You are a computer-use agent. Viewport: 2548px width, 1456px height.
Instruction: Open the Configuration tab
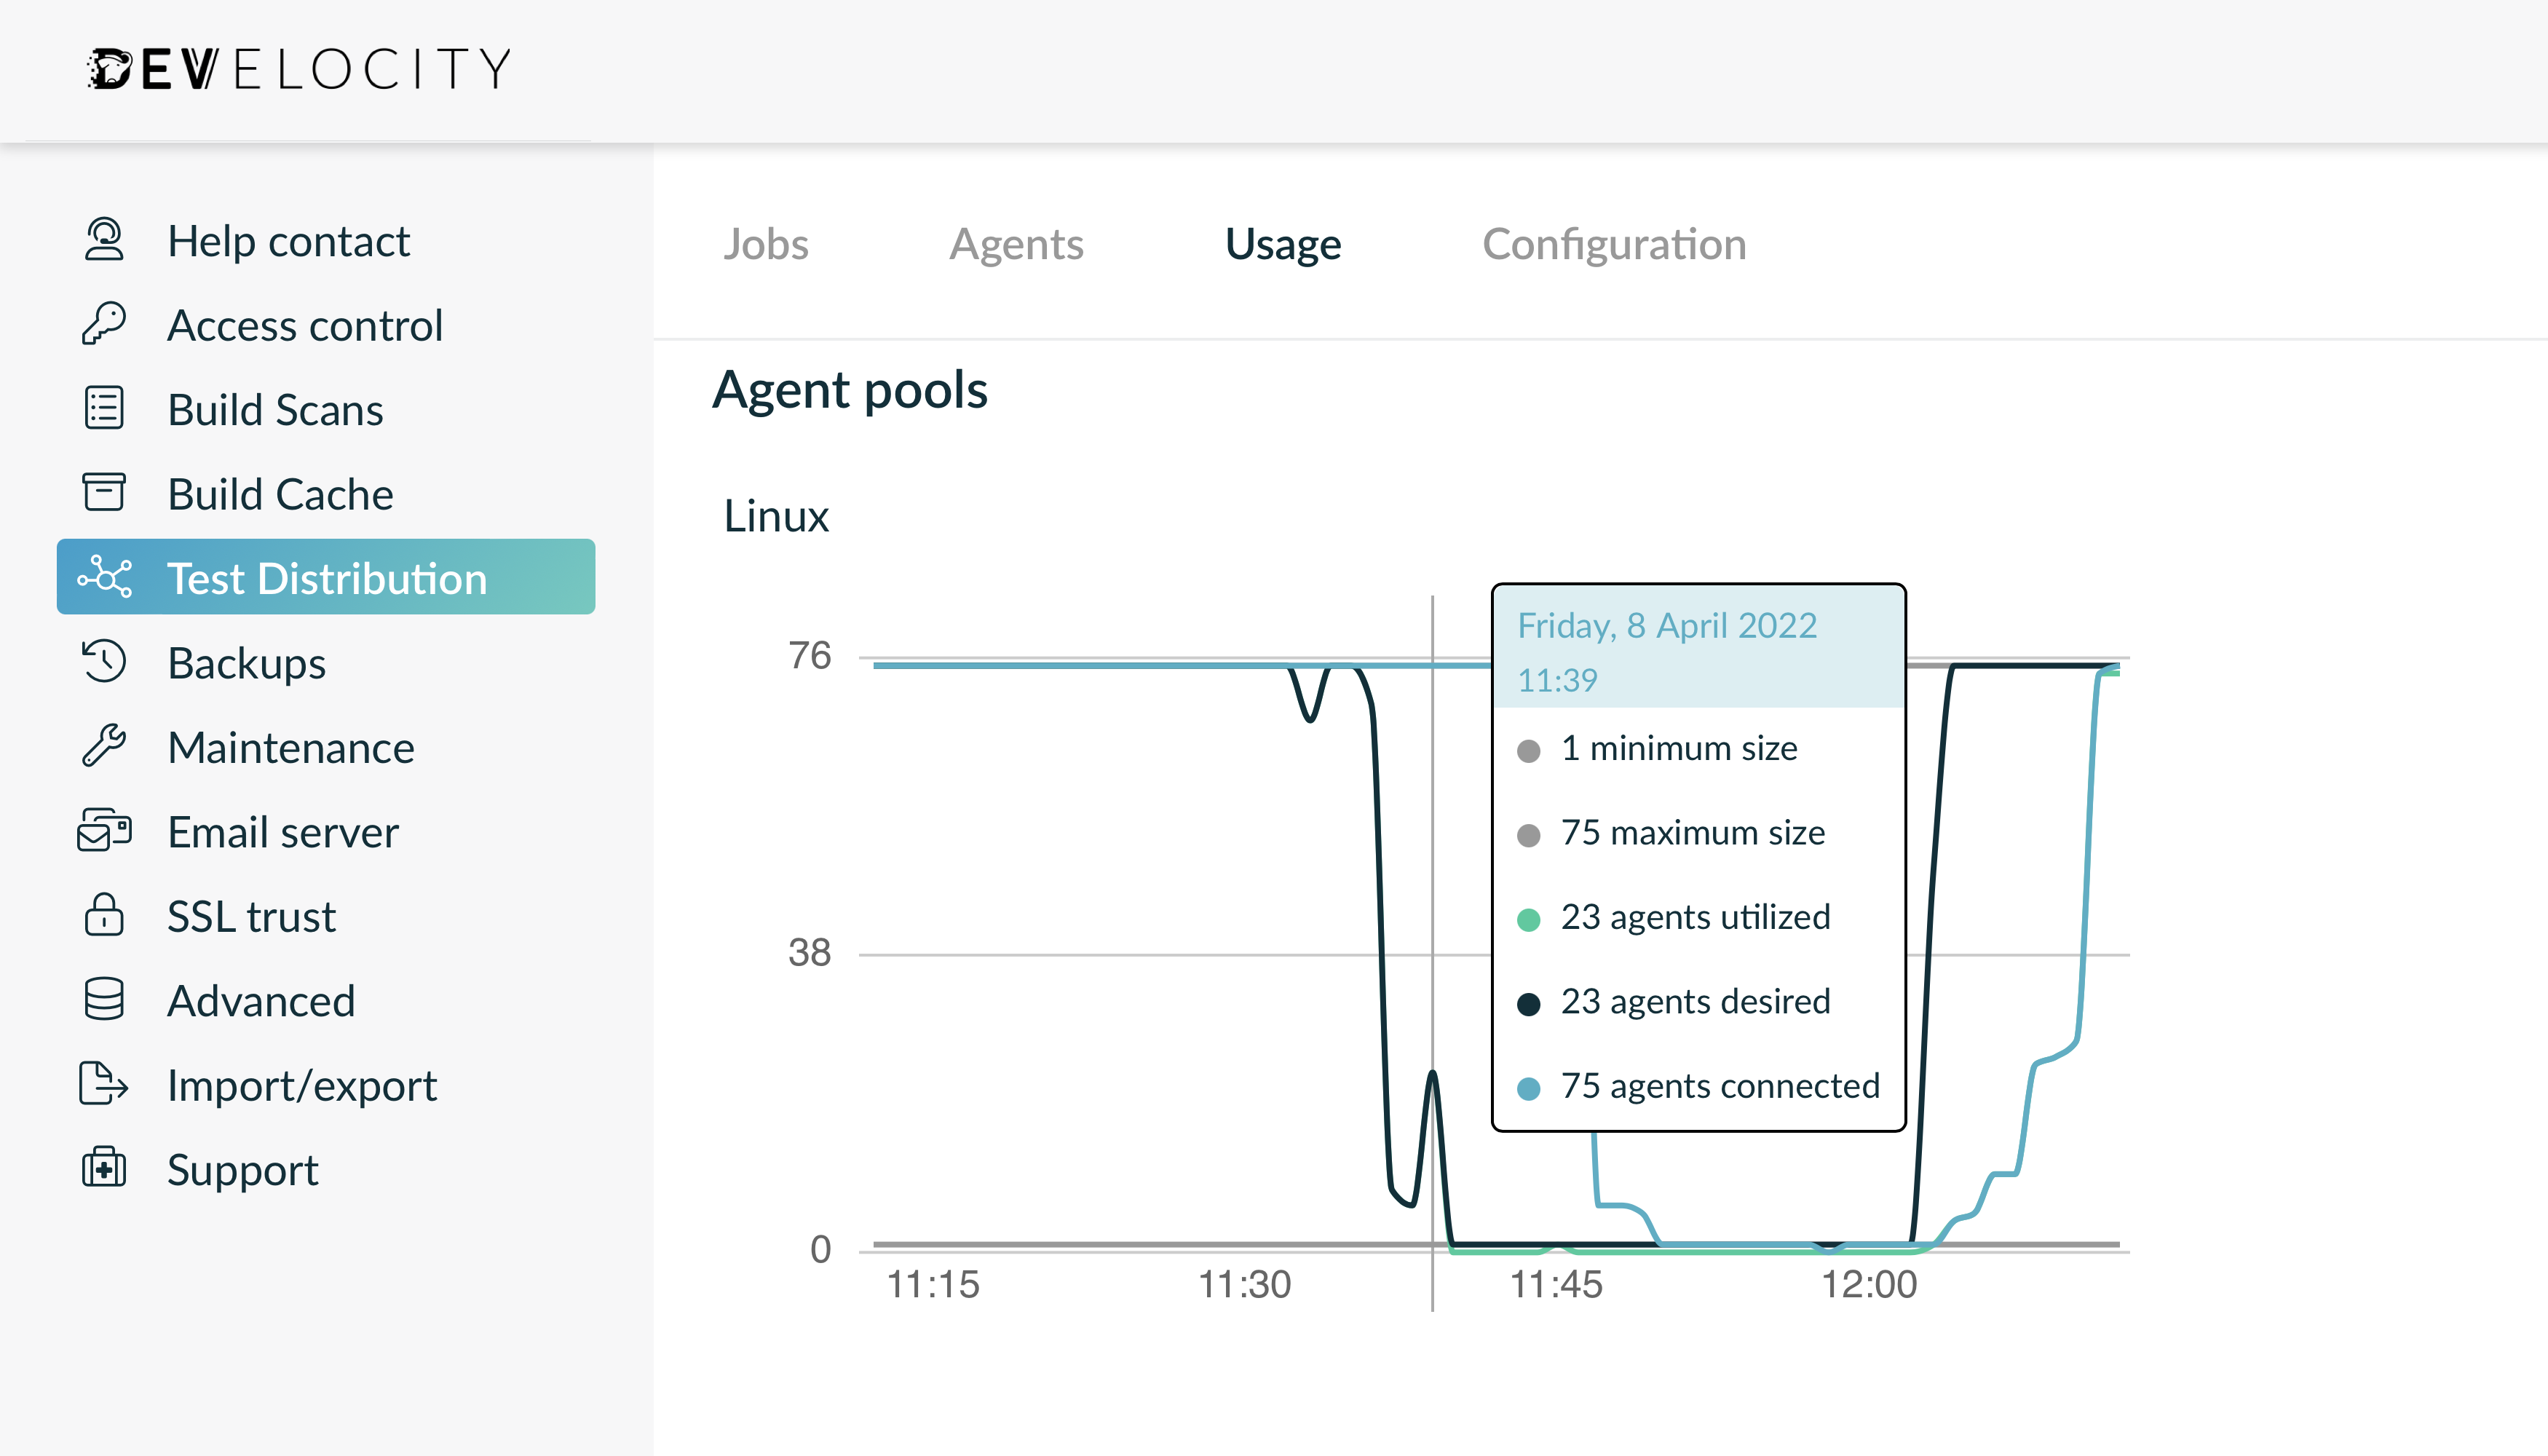pyautogui.click(x=1614, y=244)
